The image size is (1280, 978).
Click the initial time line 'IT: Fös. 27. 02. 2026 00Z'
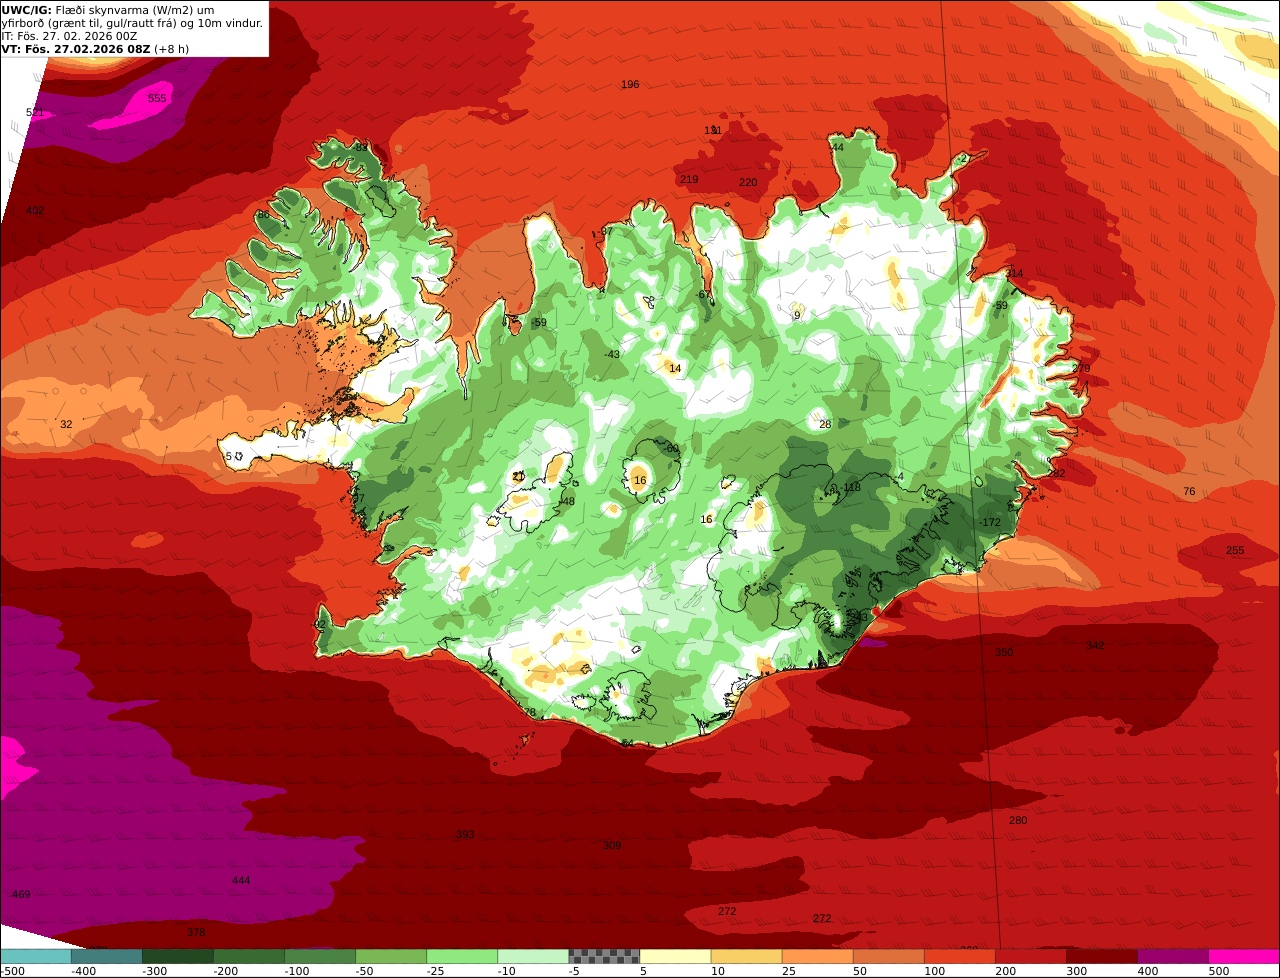pos(70,35)
